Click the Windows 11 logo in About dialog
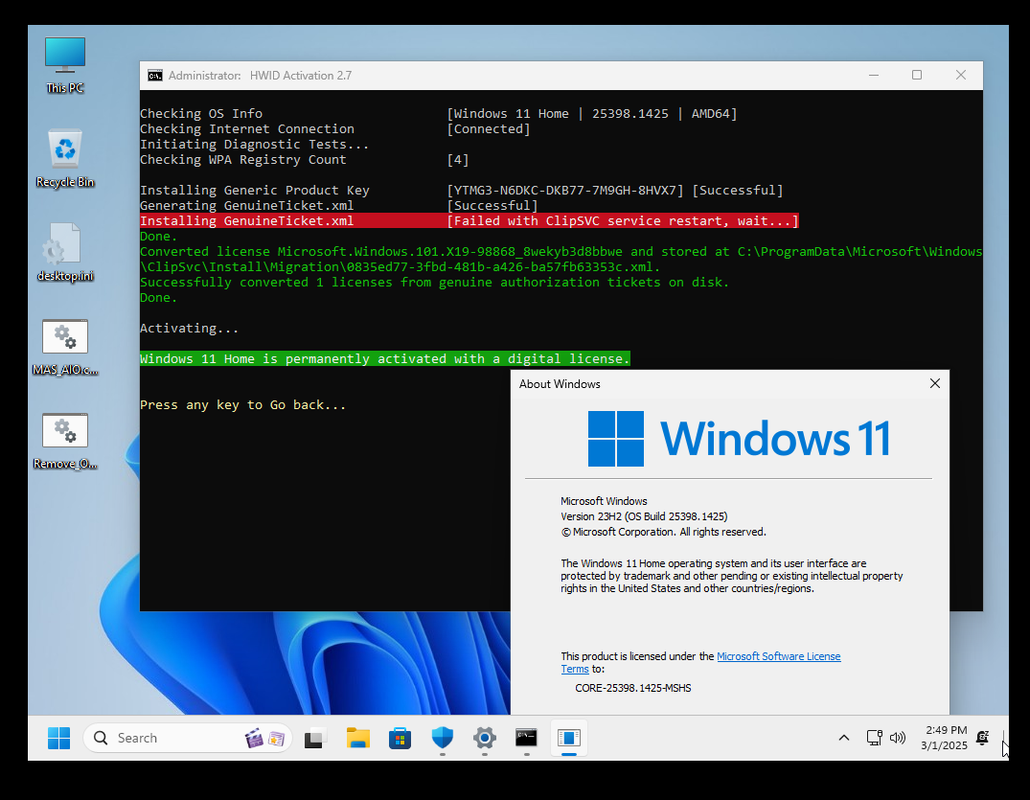The height and width of the screenshot is (800, 1030). (739, 438)
